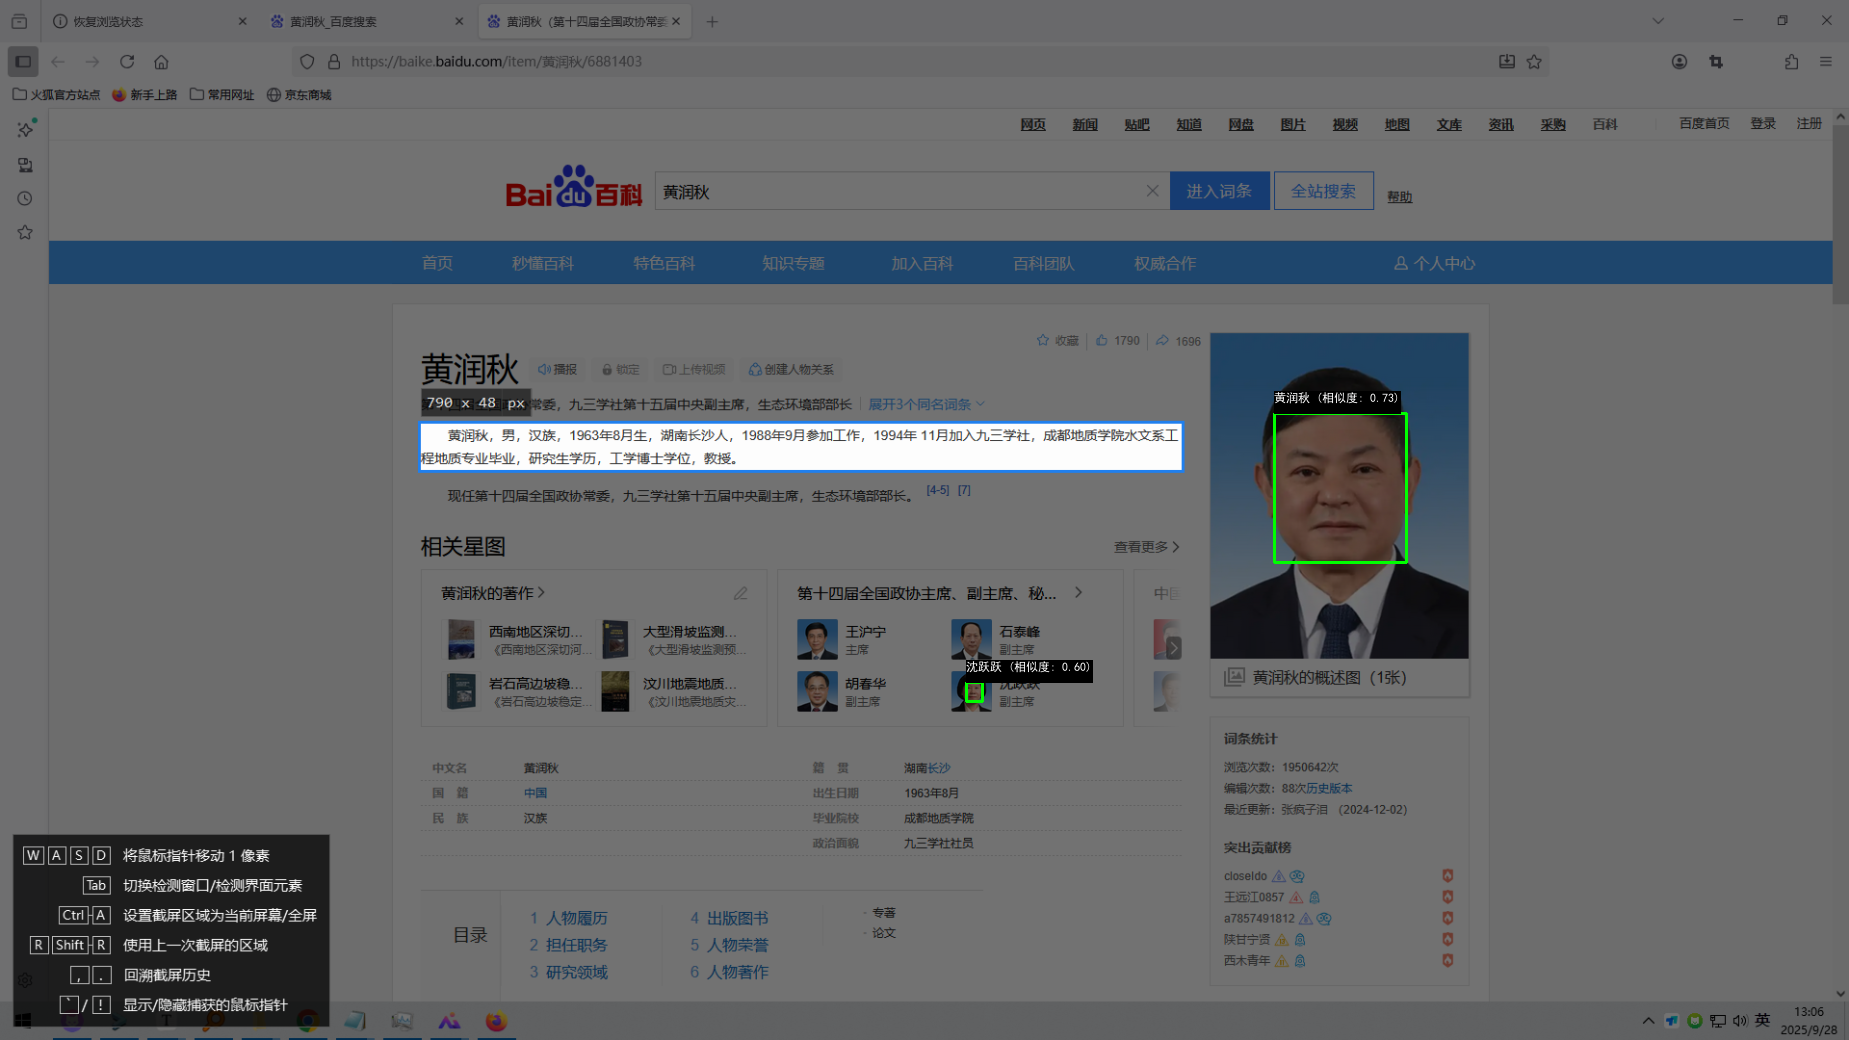This screenshot has width=1849, height=1040.
Task: Open the 历史版本 link in 词条统计
Action: click(1328, 788)
